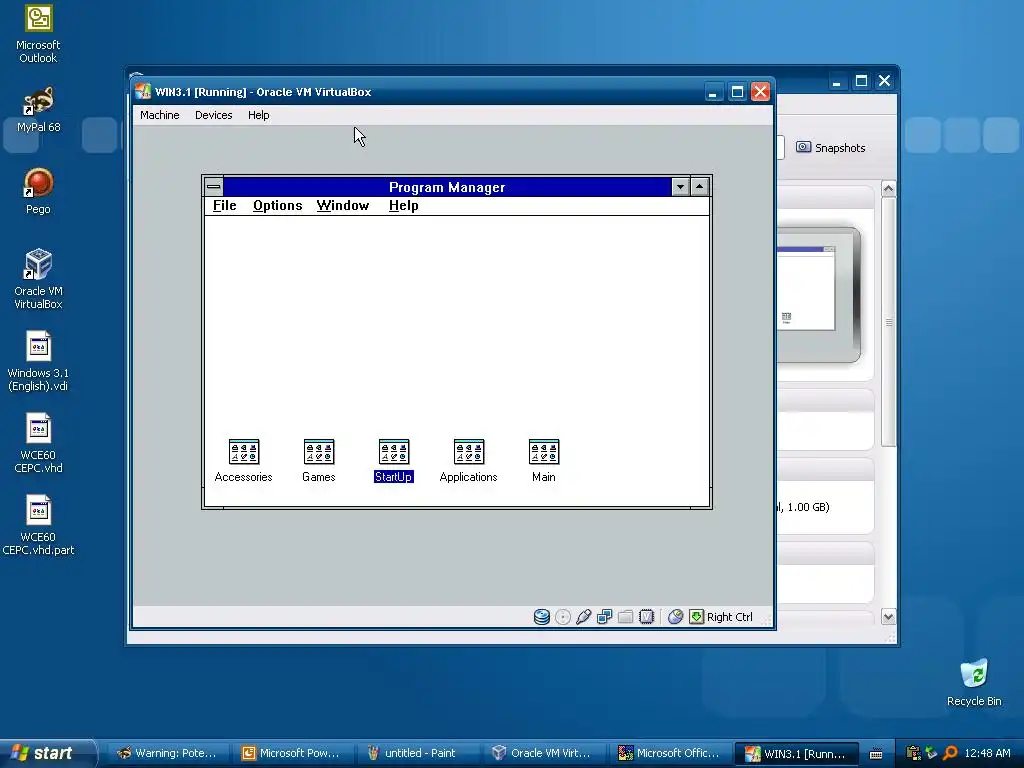Viewport: 1024px width, 768px height.
Task: Open the Devices menu in VirtualBox
Action: (x=214, y=115)
